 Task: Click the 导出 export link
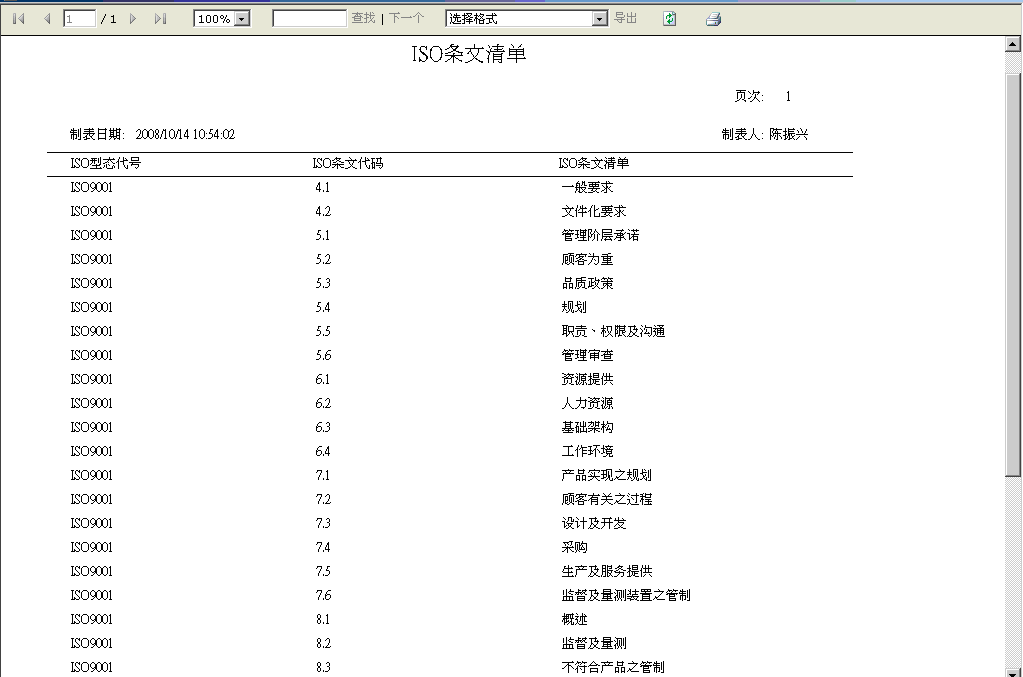coord(625,19)
